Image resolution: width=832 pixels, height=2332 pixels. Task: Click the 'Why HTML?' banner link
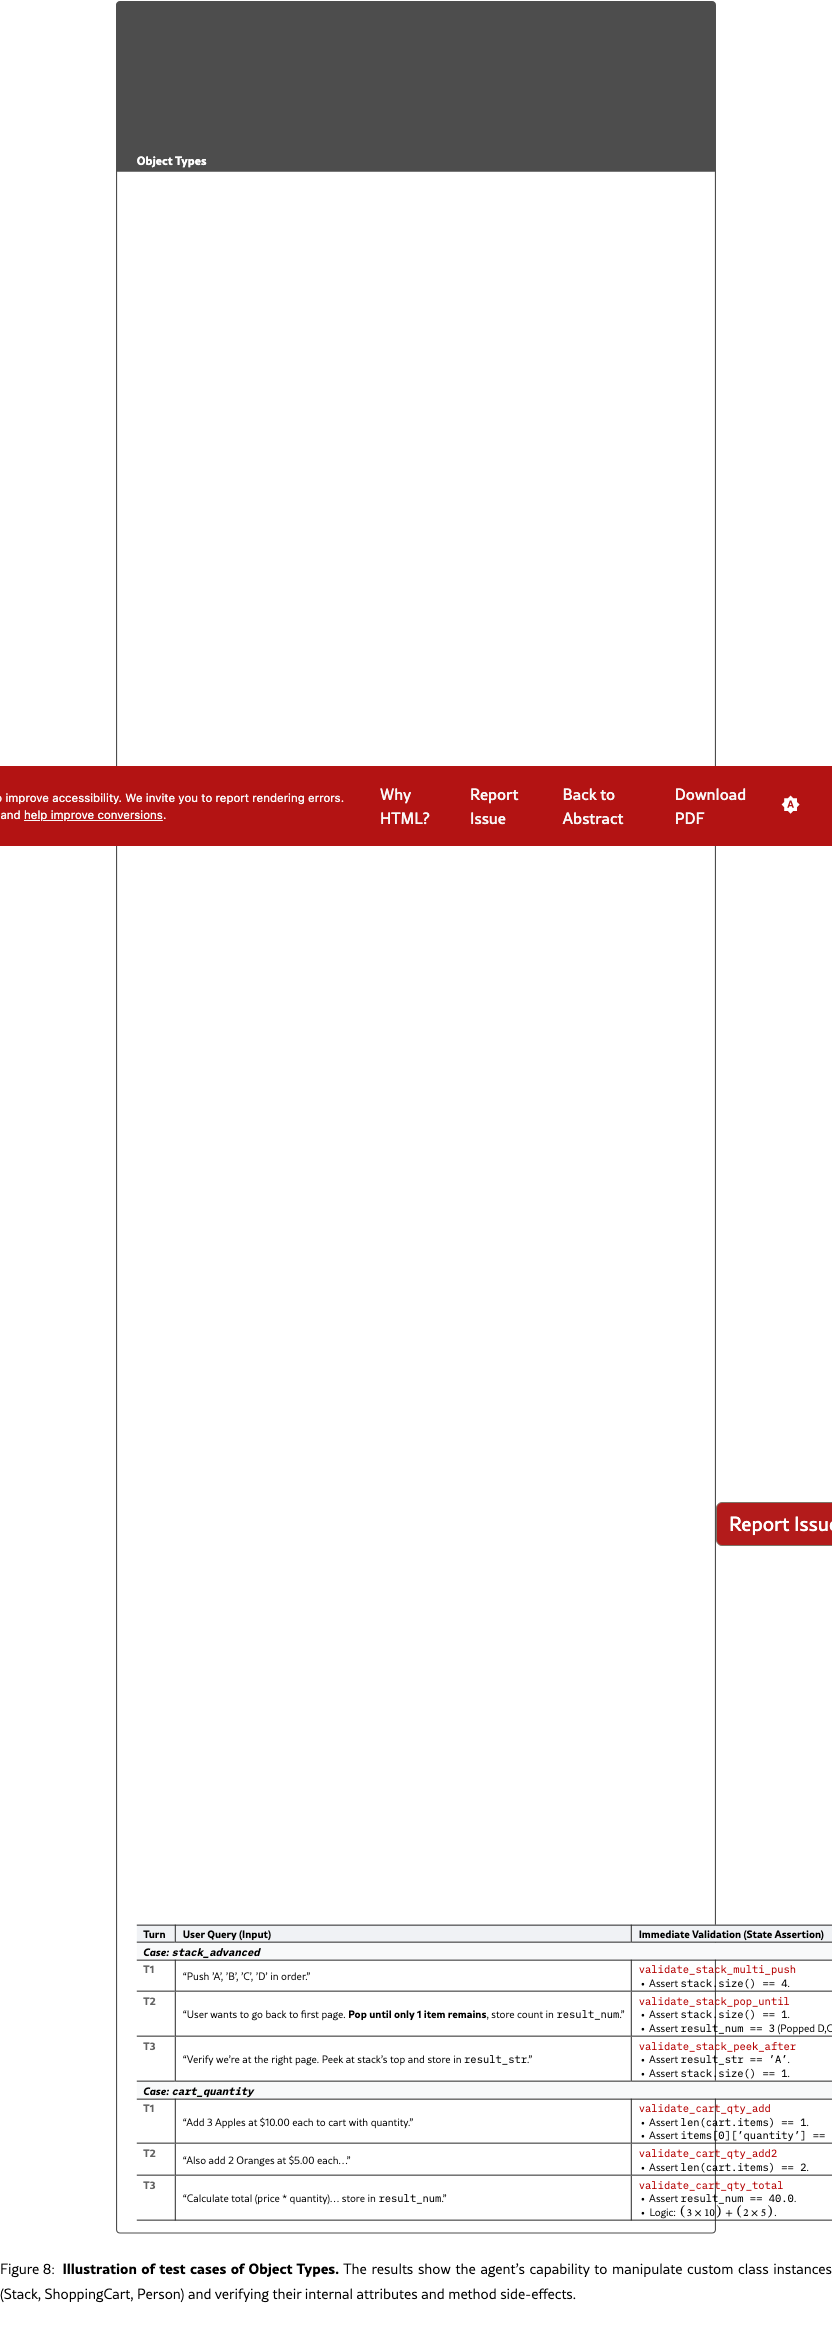pos(404,806)
